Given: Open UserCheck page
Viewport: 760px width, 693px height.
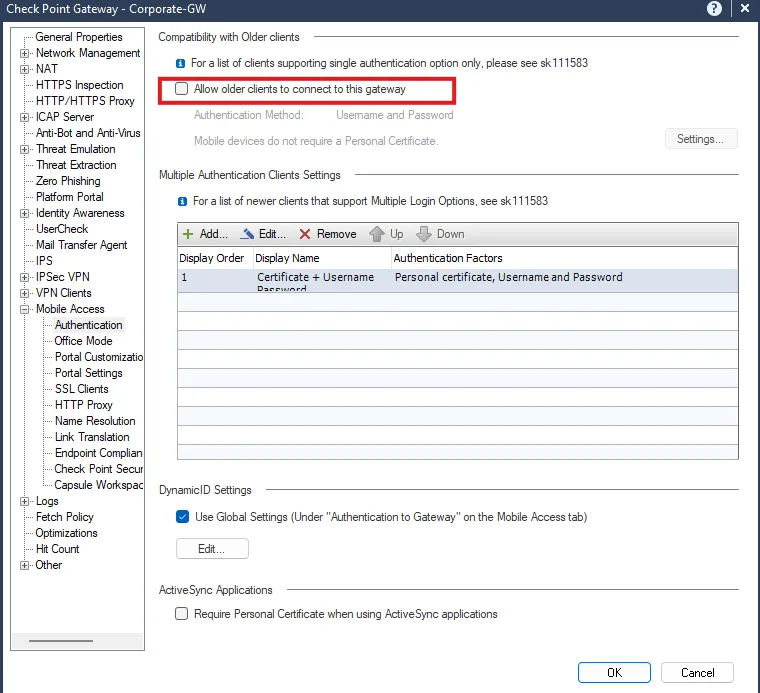Looking at the screenshot, I should click(62, 229).
